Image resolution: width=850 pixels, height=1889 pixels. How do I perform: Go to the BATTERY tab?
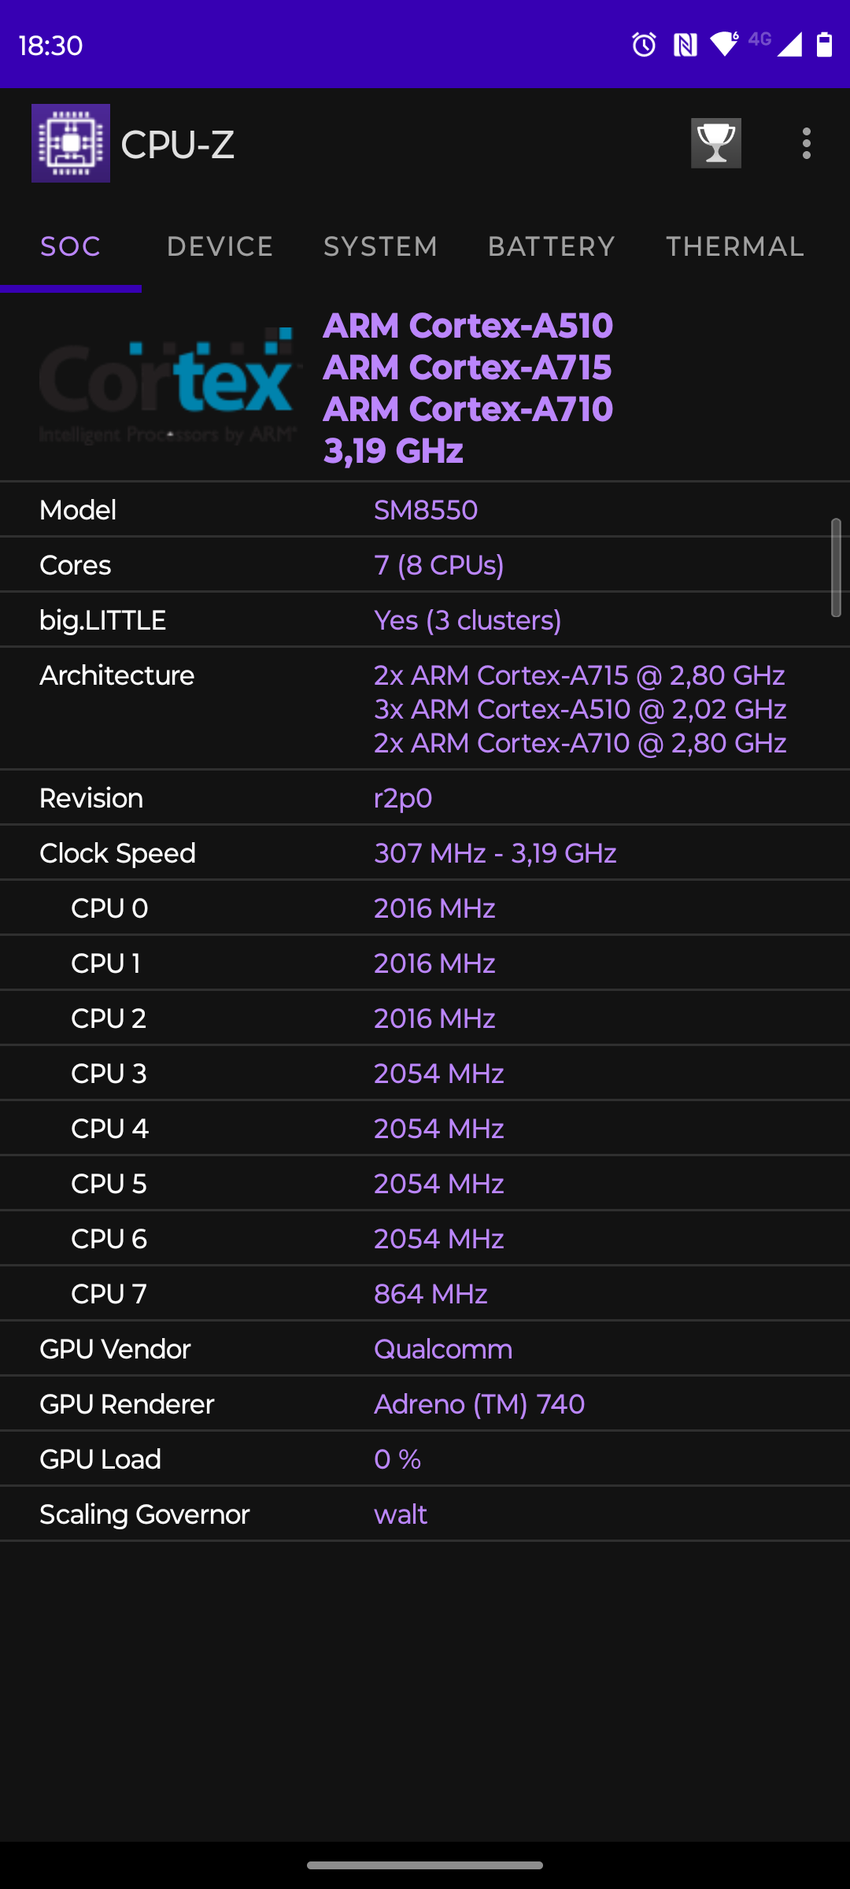(x=551, y=247)
